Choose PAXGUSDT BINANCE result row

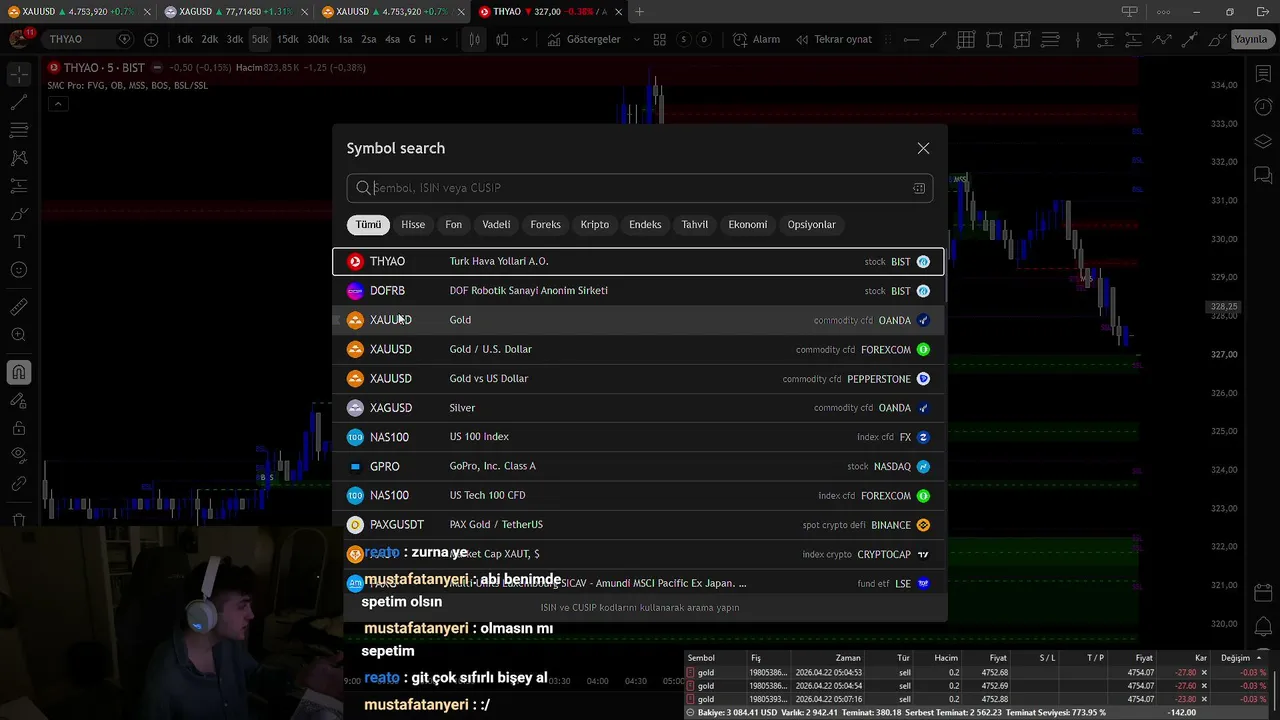tap(638, 525)
